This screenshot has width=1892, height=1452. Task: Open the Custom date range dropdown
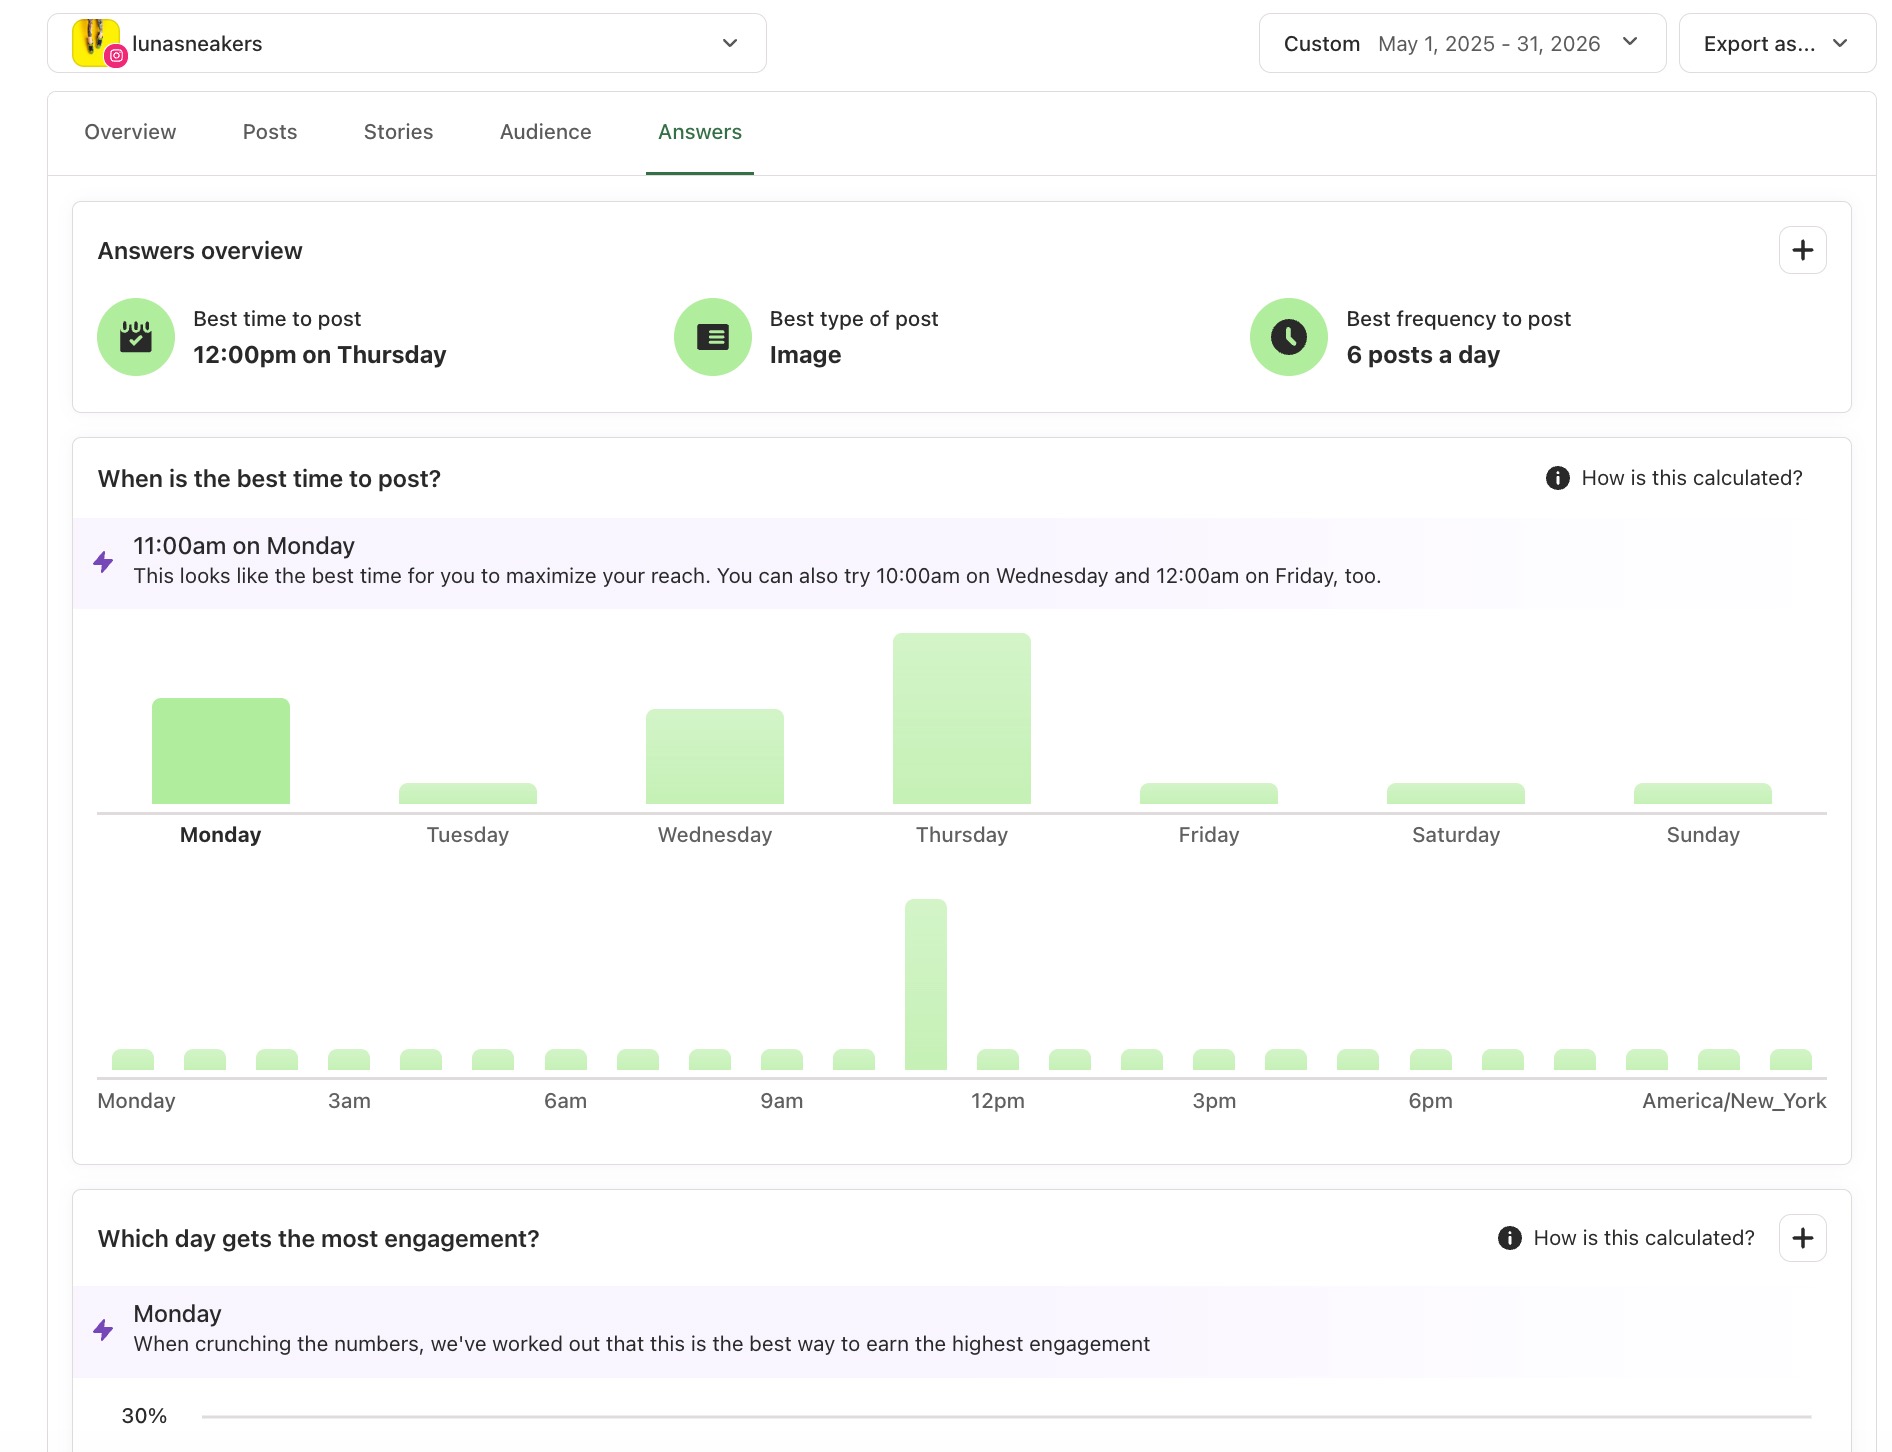click(1462, 43)
